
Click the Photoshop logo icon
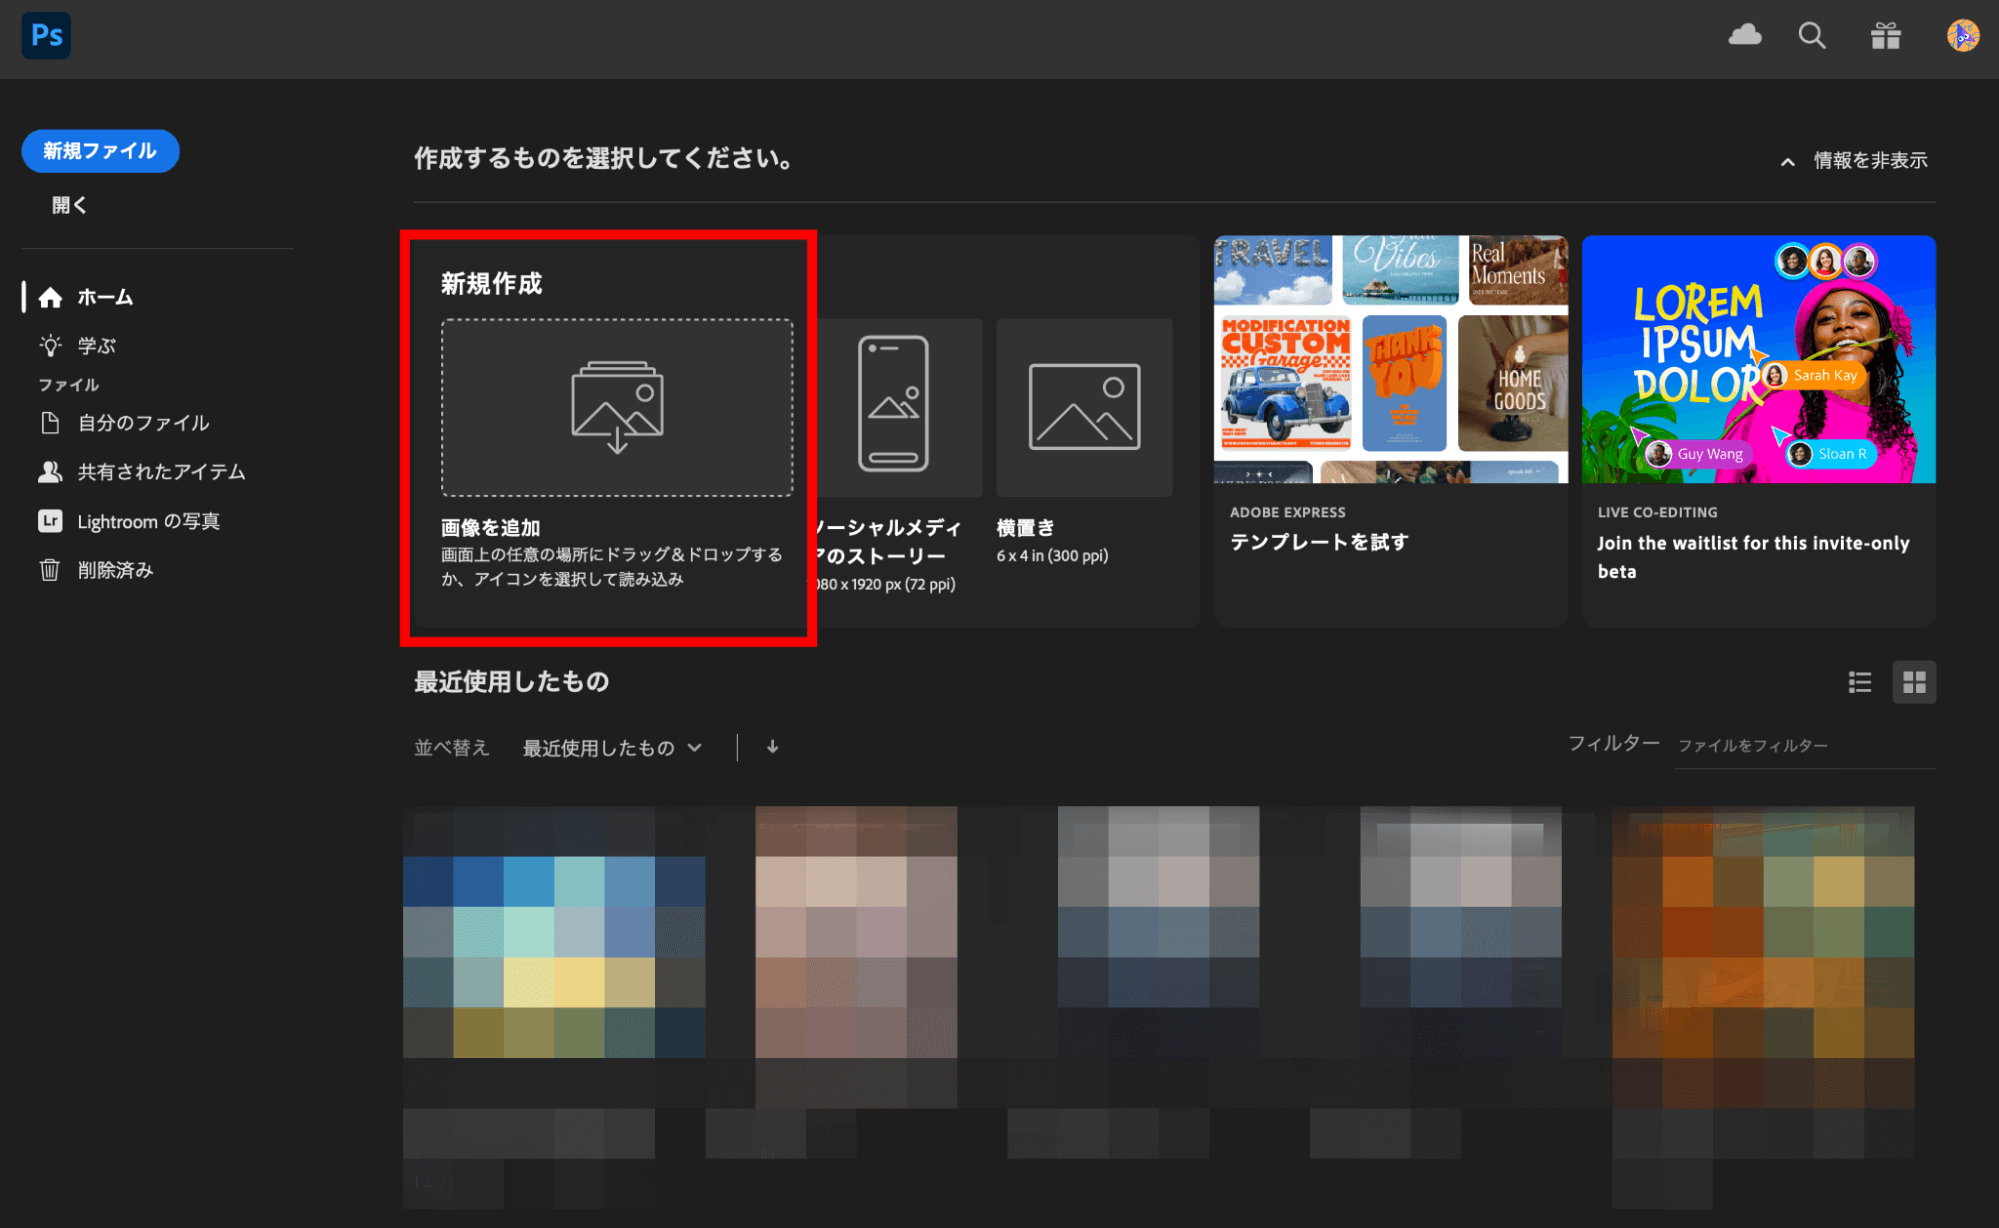pyautogui.click(x=46, y=35)
